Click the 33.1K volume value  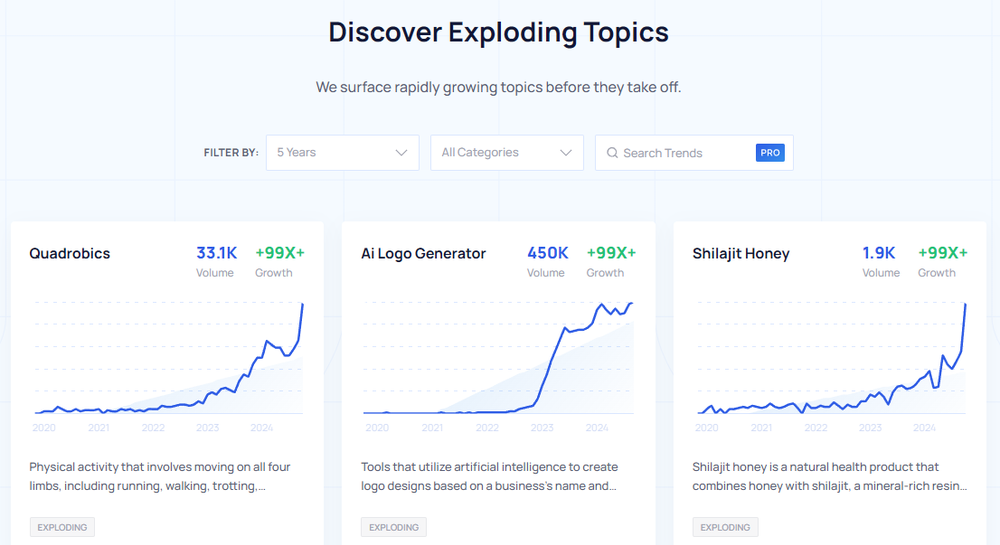217,253
